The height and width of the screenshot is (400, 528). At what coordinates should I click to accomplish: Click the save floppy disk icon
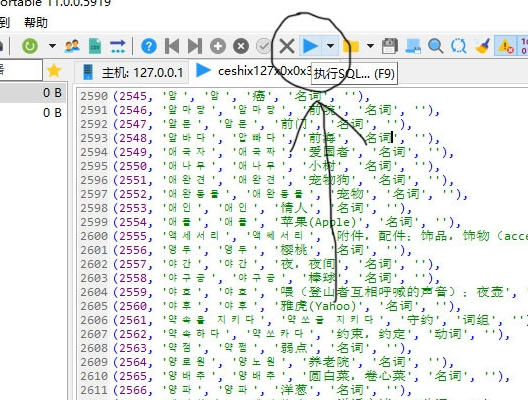pyautogui.click(x=390, y=46)
